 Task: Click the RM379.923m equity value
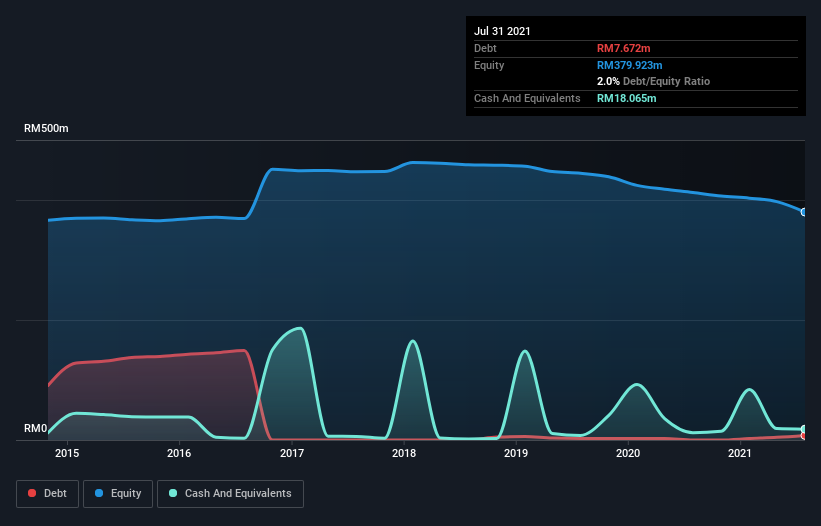(x=629, y=65)
